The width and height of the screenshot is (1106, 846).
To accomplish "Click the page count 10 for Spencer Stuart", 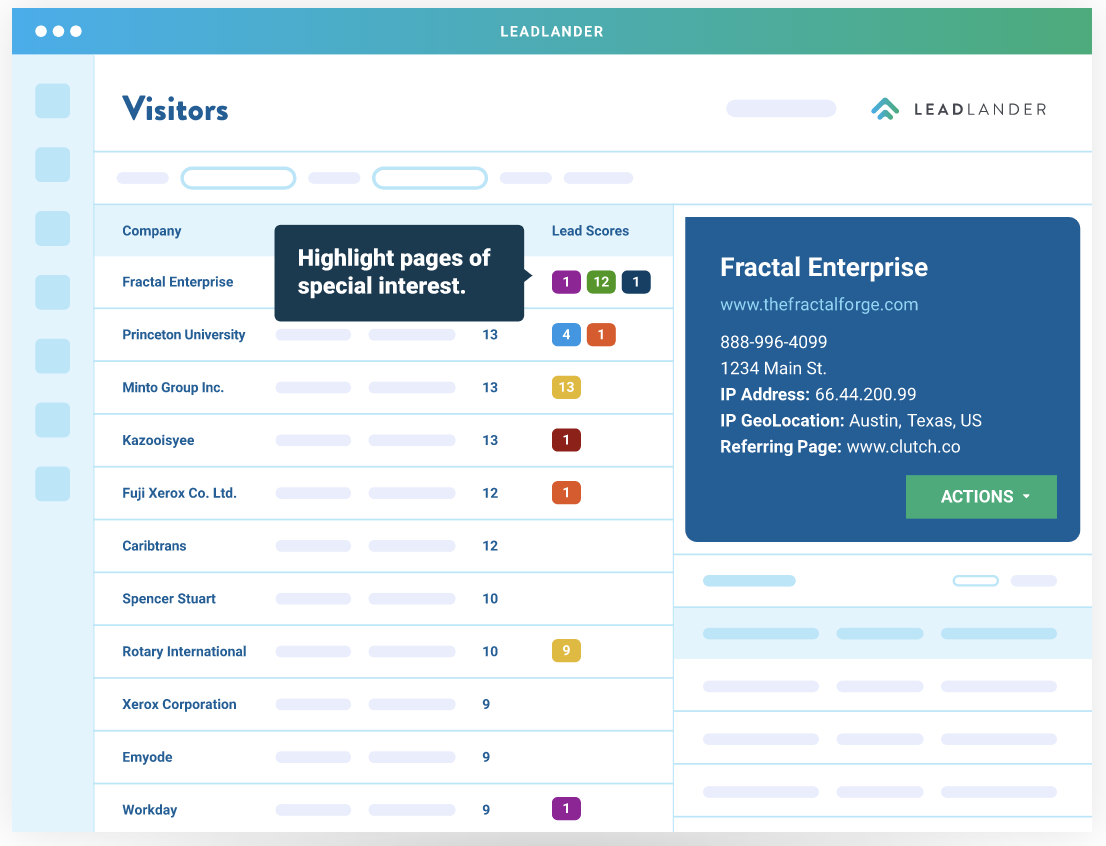I will point(490,599).
